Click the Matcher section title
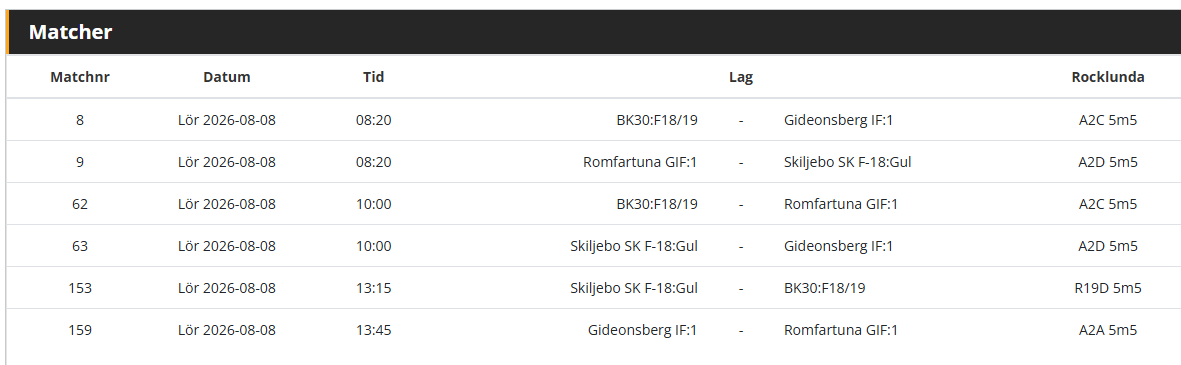 click(71, 32)
